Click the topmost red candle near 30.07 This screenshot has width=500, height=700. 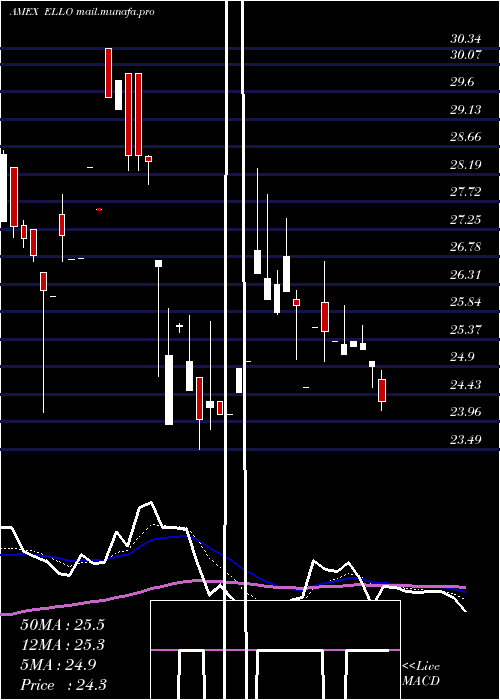coord(108,73)
